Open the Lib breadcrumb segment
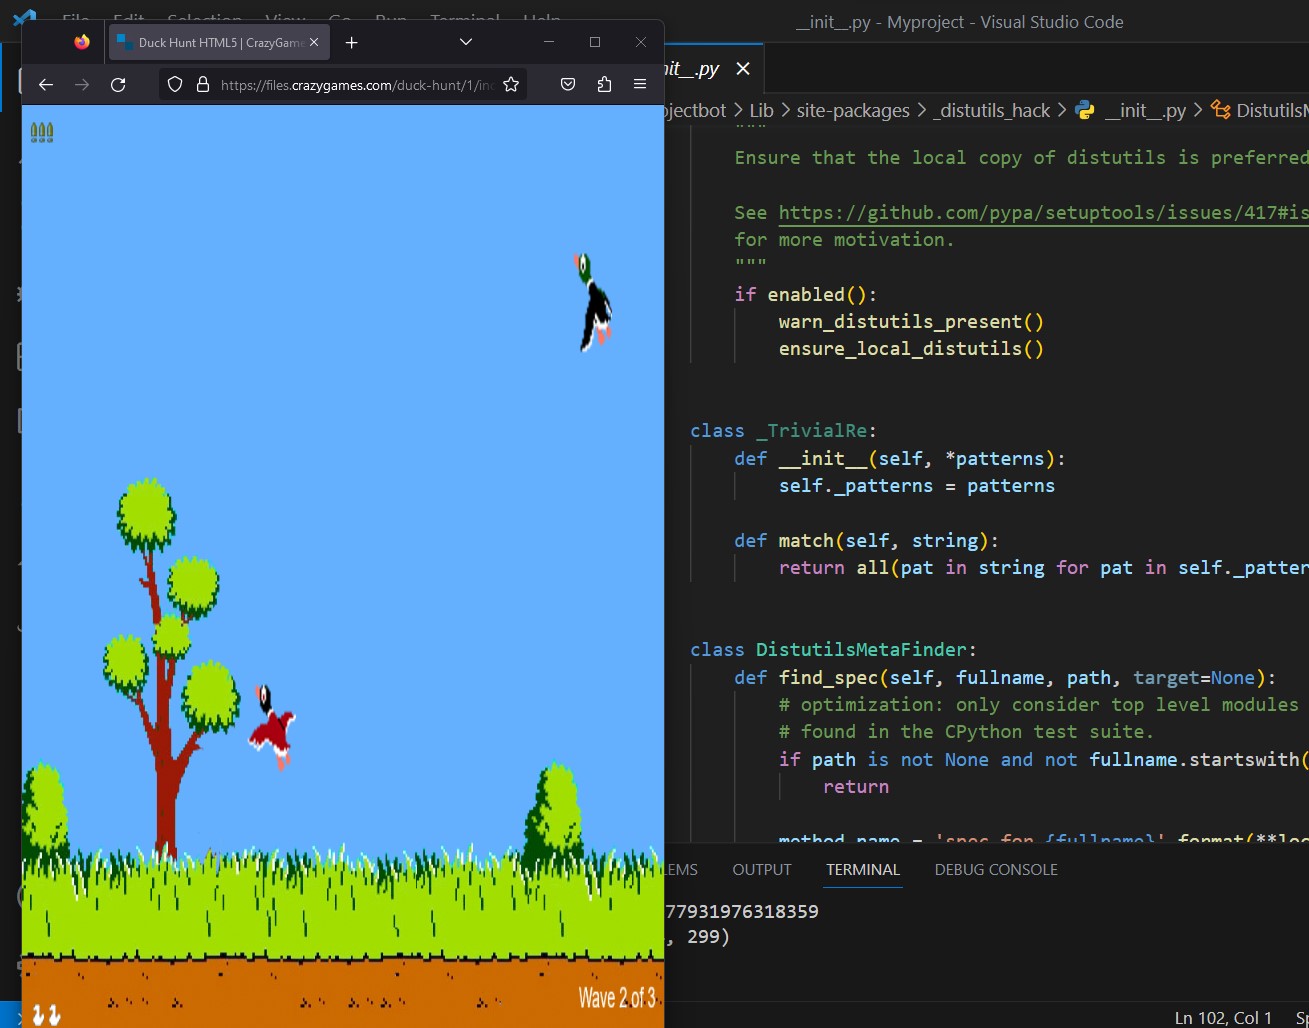This screenshot has width=1309, height=1028. pyautogui.click(x=762, y=110)
